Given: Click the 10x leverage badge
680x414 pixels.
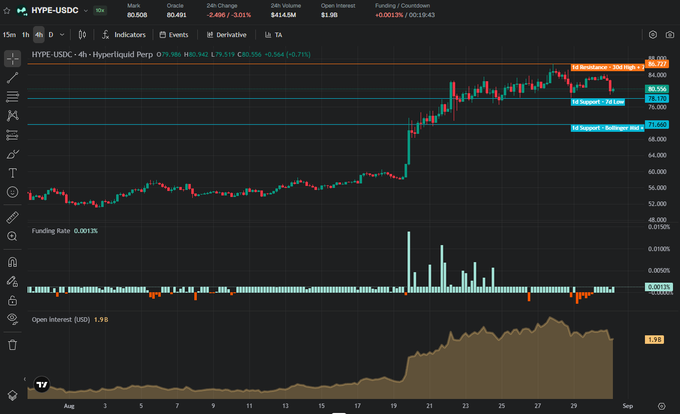Looking at the screenshot, I should click(x=100, y=10).
